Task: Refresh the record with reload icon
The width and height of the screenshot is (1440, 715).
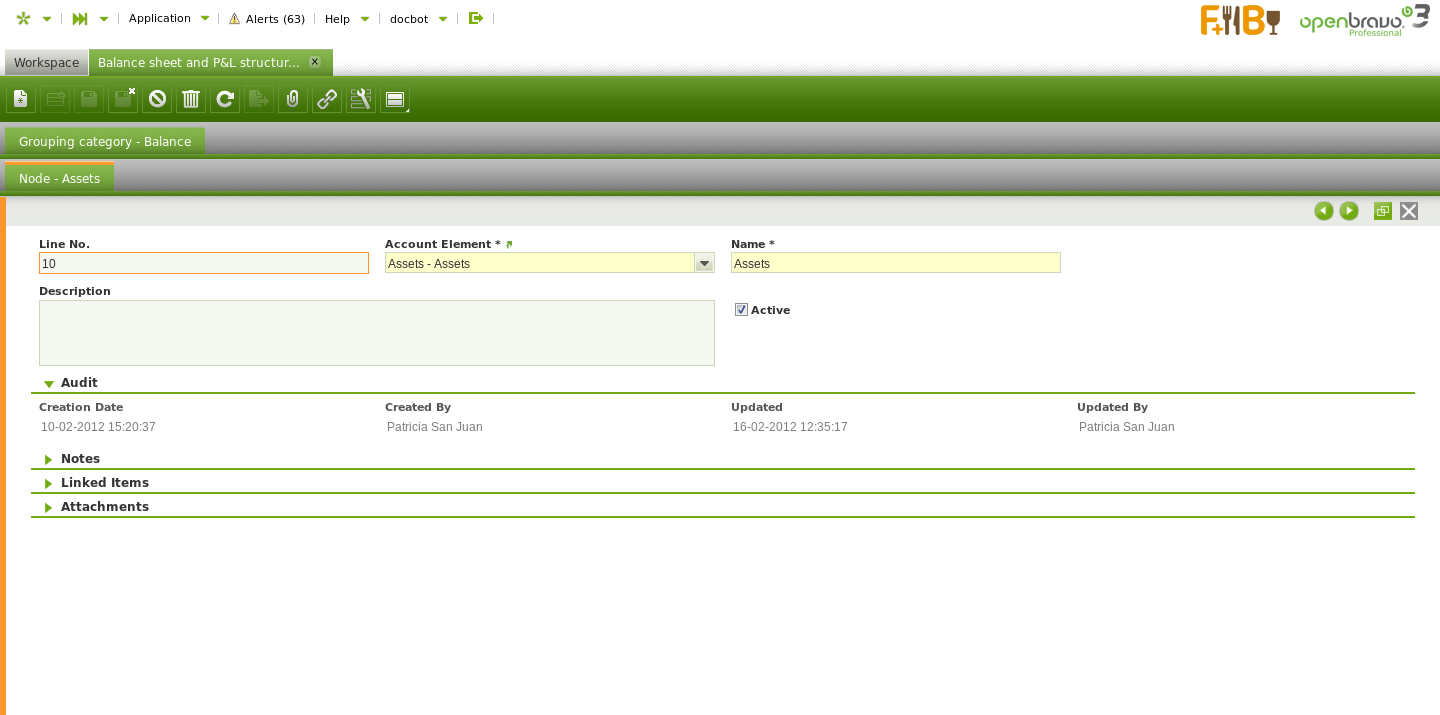Action: click(x=225, y=99)
